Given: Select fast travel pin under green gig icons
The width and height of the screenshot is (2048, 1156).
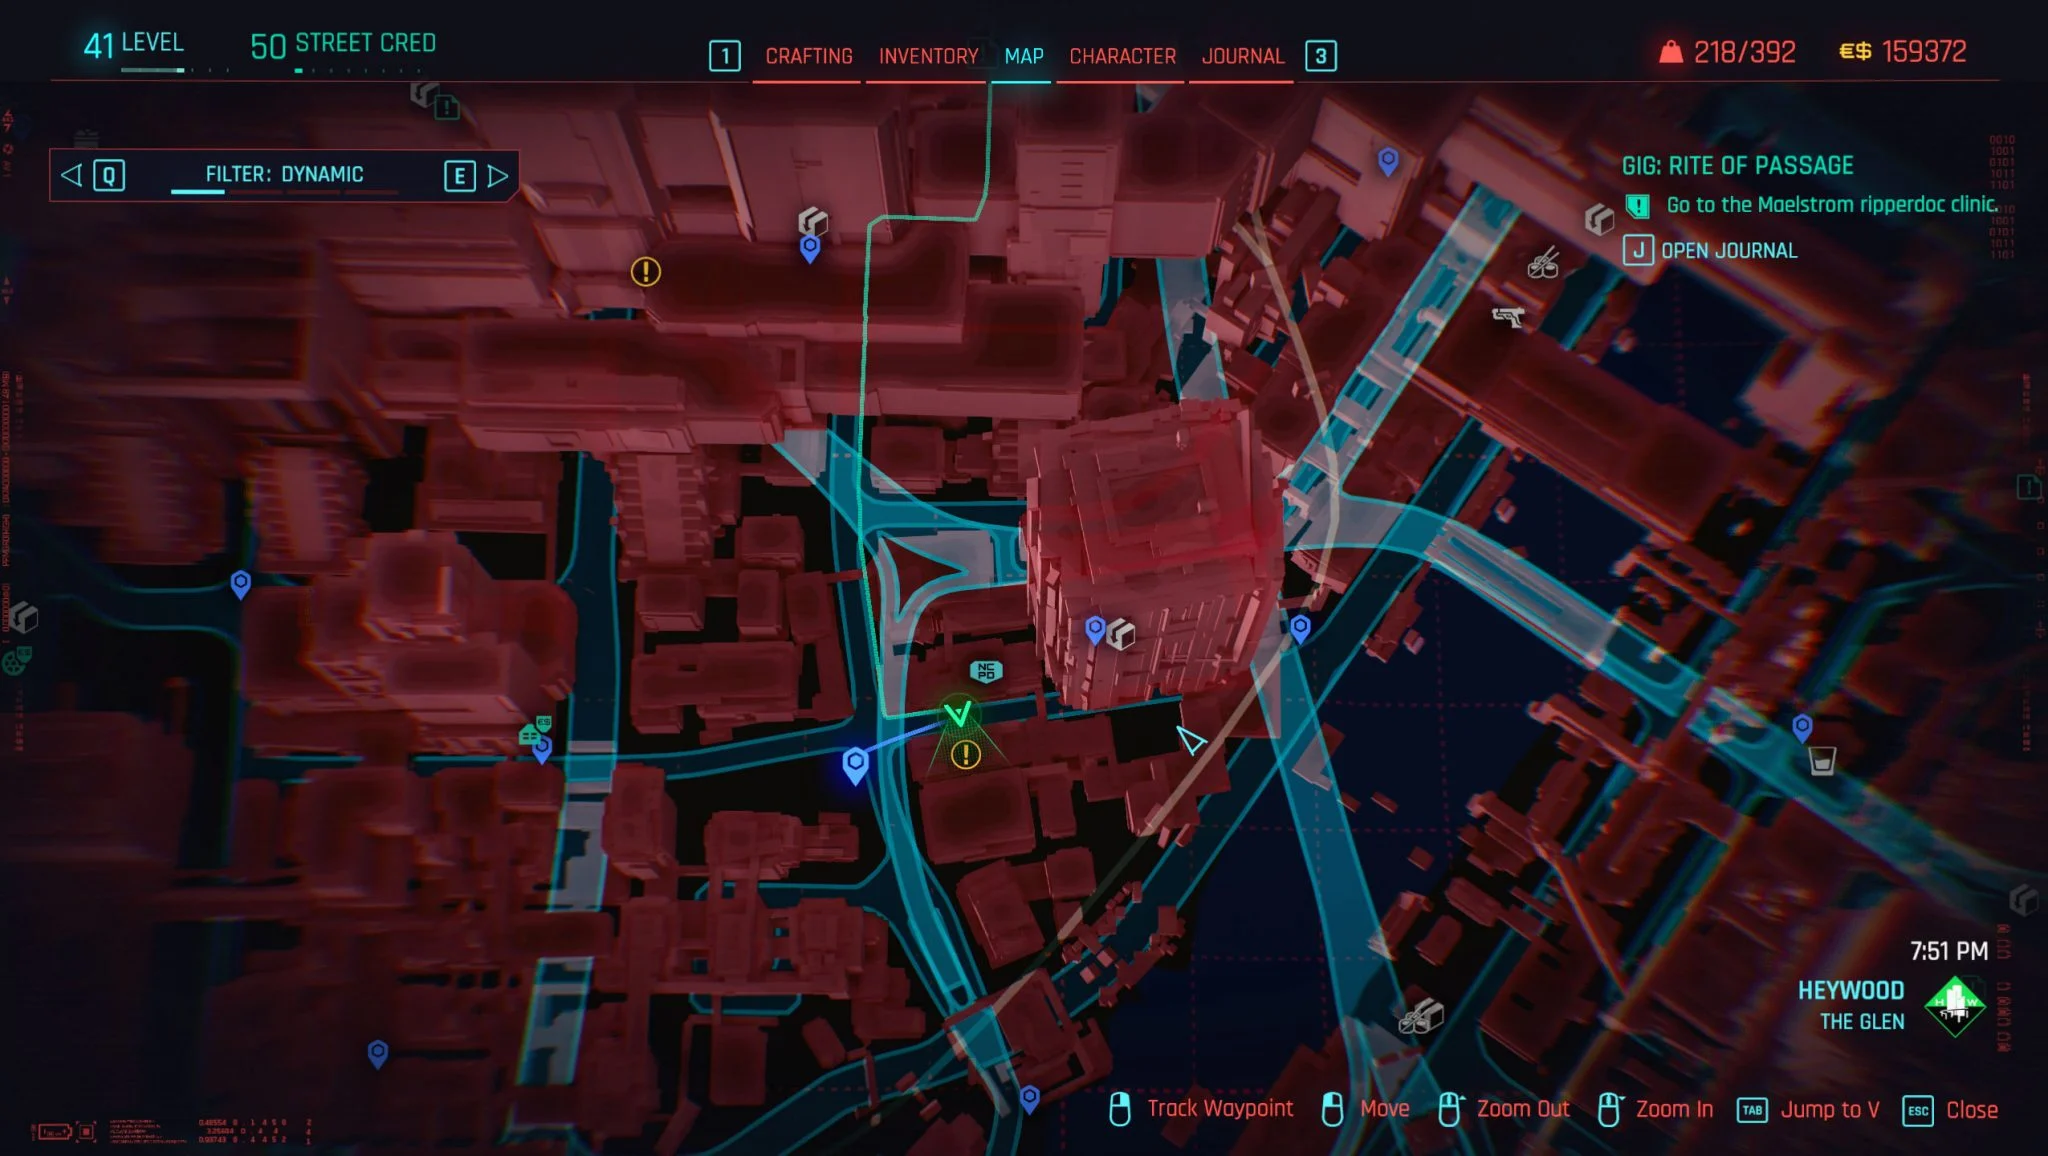Looking at the screenshot, I should 542,750.
